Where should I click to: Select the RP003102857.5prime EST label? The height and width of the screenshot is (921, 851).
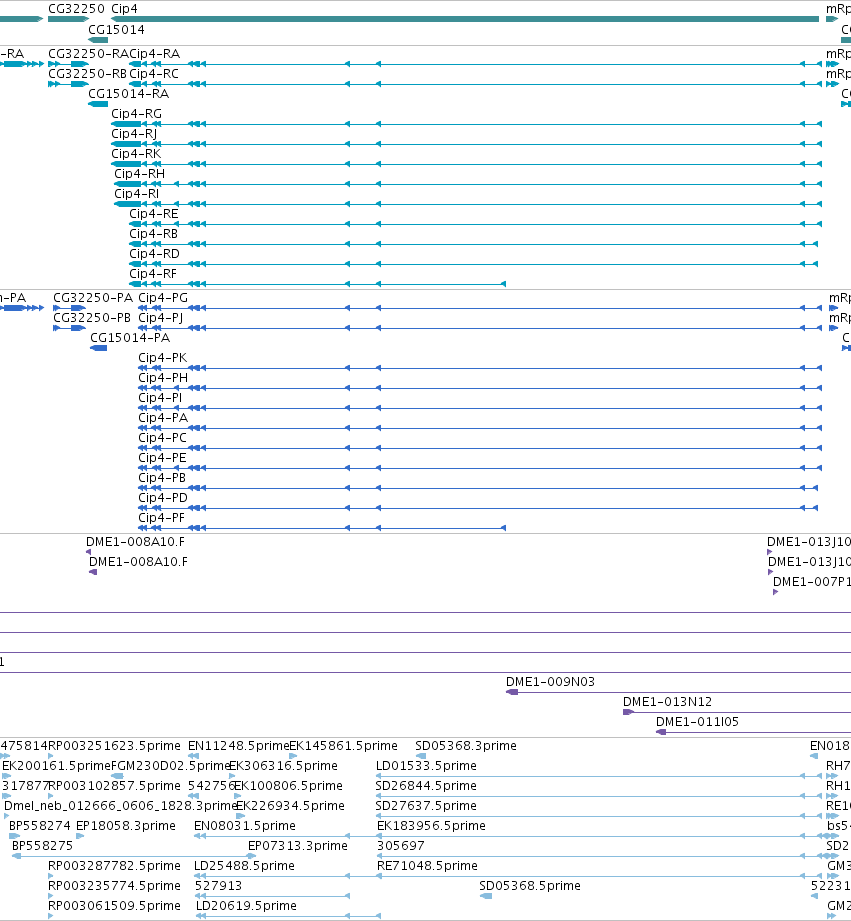pyautogui.click(x=115, y=786)
